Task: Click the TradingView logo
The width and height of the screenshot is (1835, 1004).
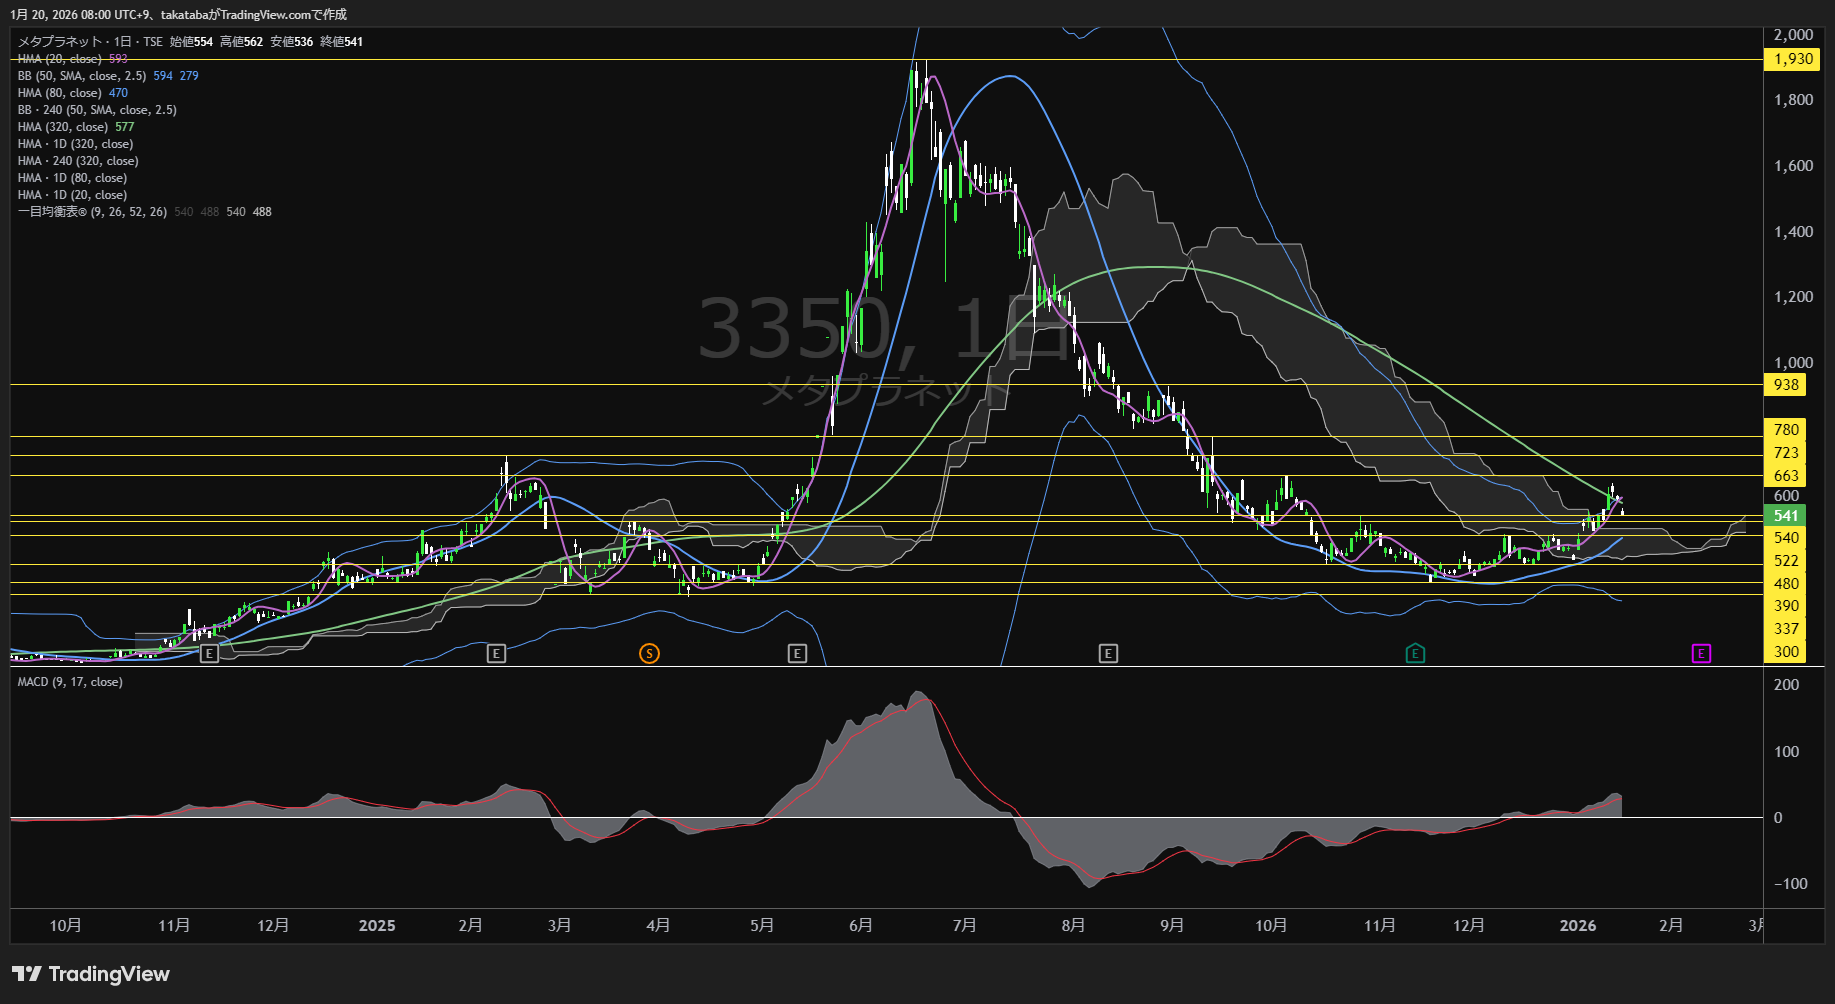Action: pyautogui.click(x=91, y=974)
